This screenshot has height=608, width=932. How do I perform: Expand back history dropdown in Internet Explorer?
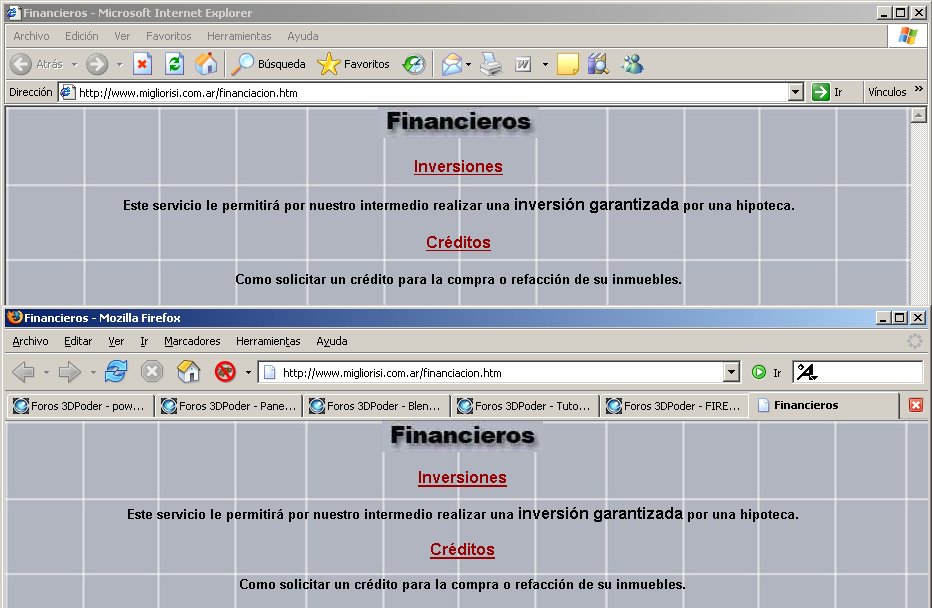[74, 64]
